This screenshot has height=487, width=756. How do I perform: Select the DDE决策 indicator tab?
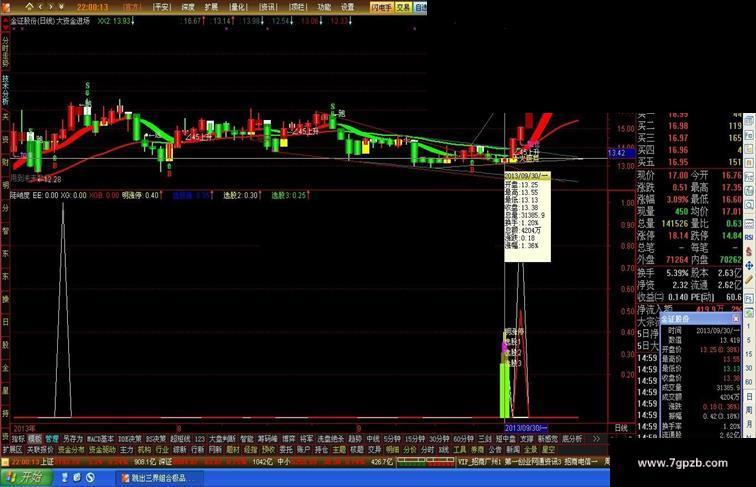[x=130, y=439]
